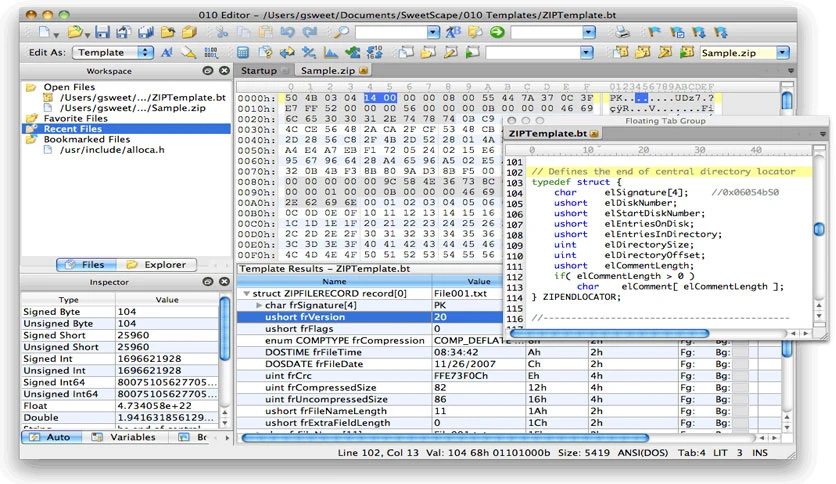Switch to the Startup tab
Image resolution: width=836 pixels, height=484 pixels.
[x=259, y=70]
